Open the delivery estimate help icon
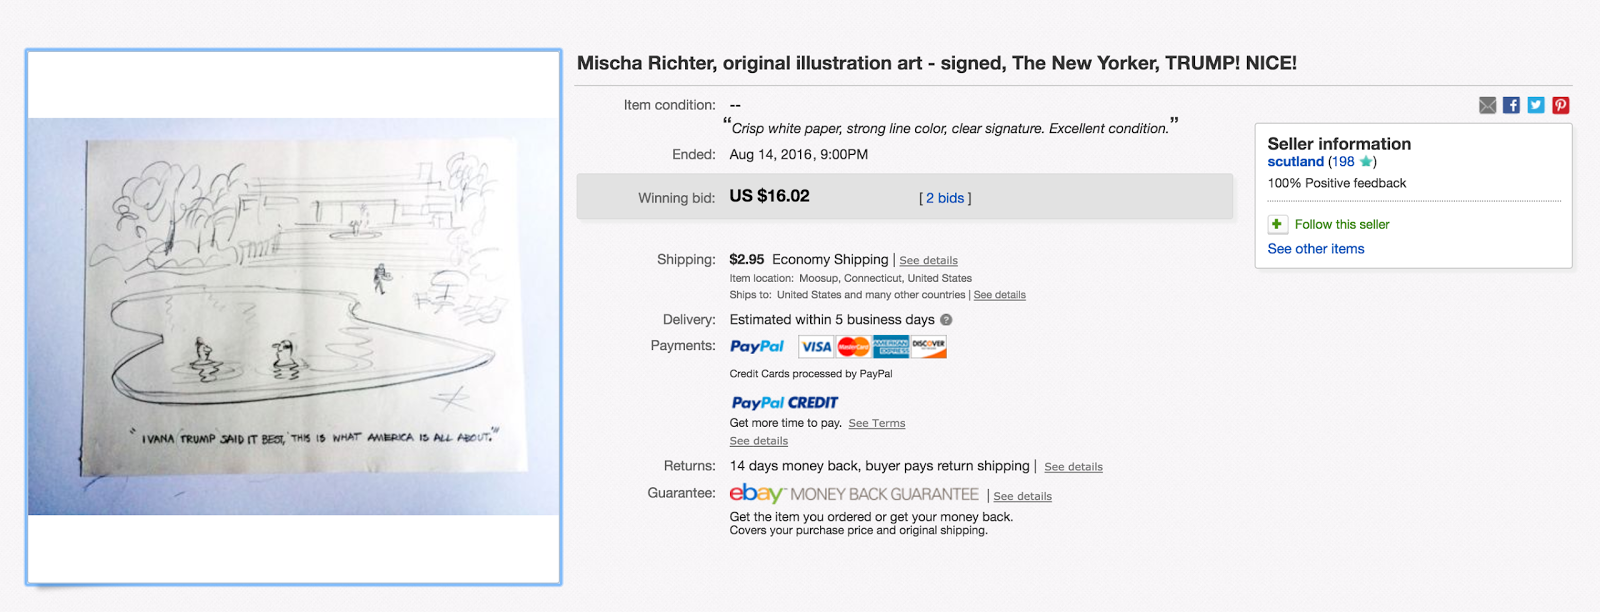This screenshot has height=612, width=1600. (946, 320)
